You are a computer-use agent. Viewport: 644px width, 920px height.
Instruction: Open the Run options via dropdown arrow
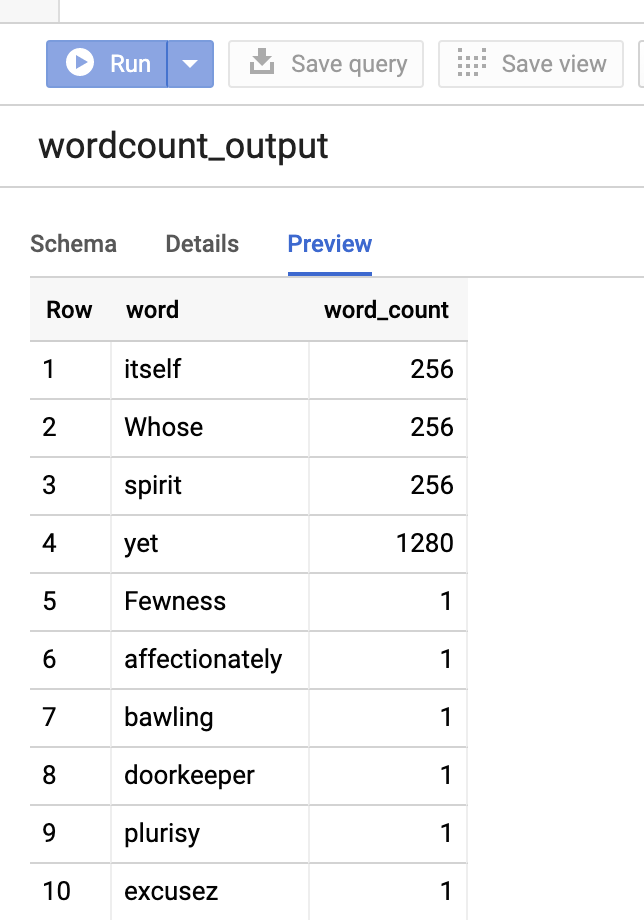[190, 63]
